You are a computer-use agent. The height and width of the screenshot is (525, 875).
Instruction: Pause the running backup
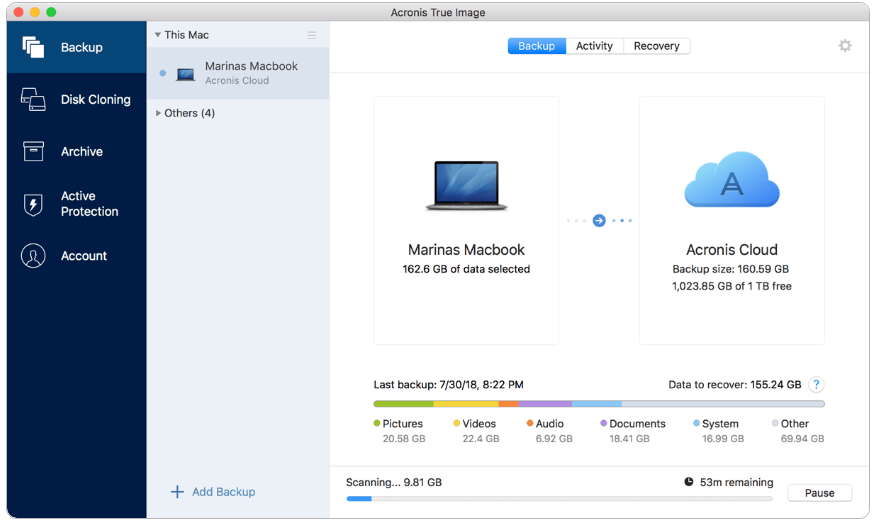[819, 493]
